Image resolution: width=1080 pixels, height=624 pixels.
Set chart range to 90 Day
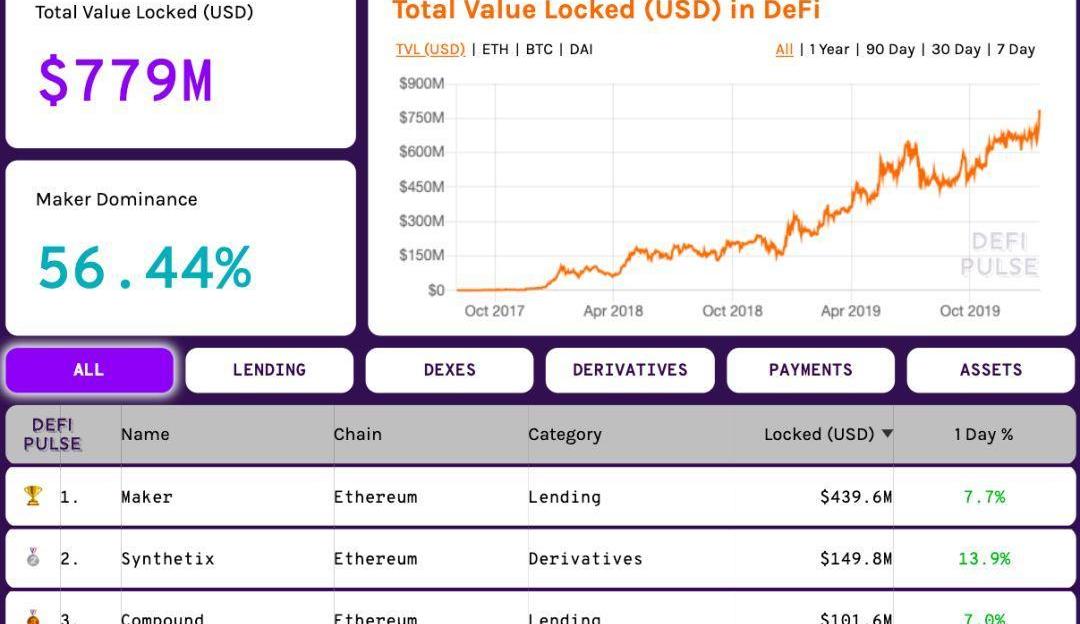click(890, 49)
